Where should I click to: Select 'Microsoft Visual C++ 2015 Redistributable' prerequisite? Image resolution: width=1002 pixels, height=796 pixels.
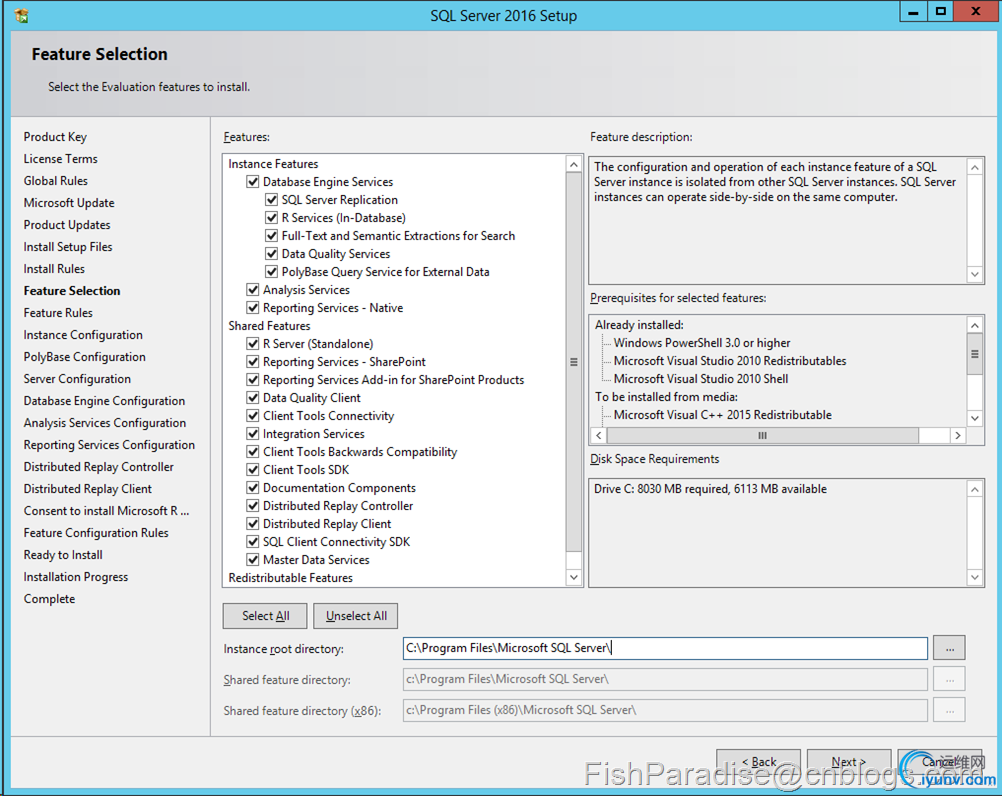723,415
